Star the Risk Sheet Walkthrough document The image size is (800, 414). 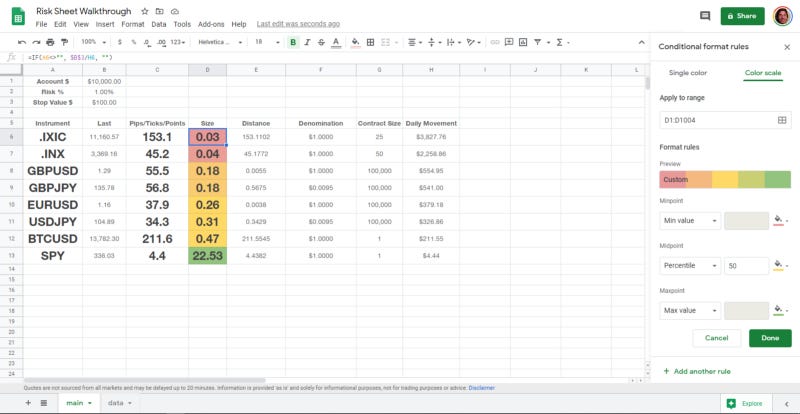tap(145, 11)
